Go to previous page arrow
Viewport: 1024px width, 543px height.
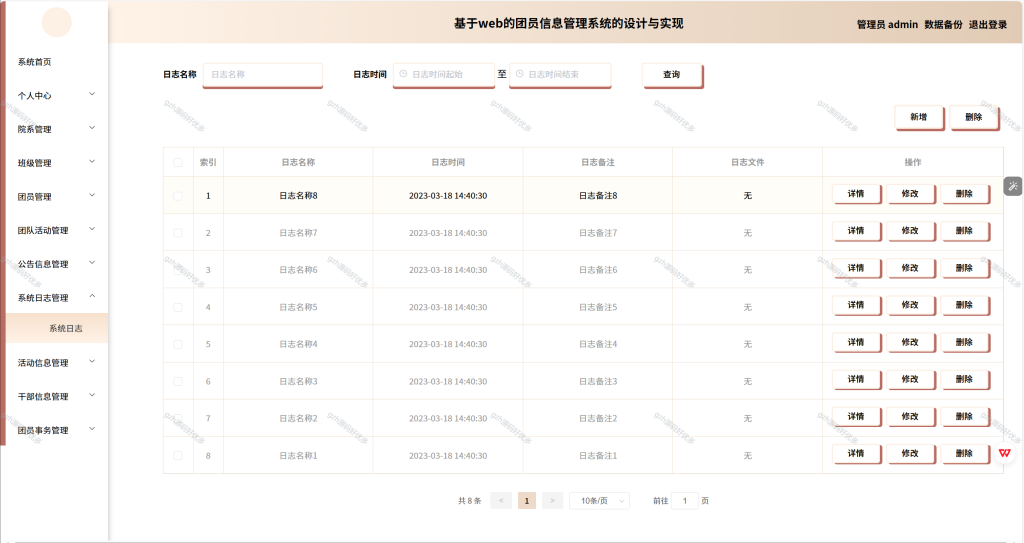(x=501, y=501)
